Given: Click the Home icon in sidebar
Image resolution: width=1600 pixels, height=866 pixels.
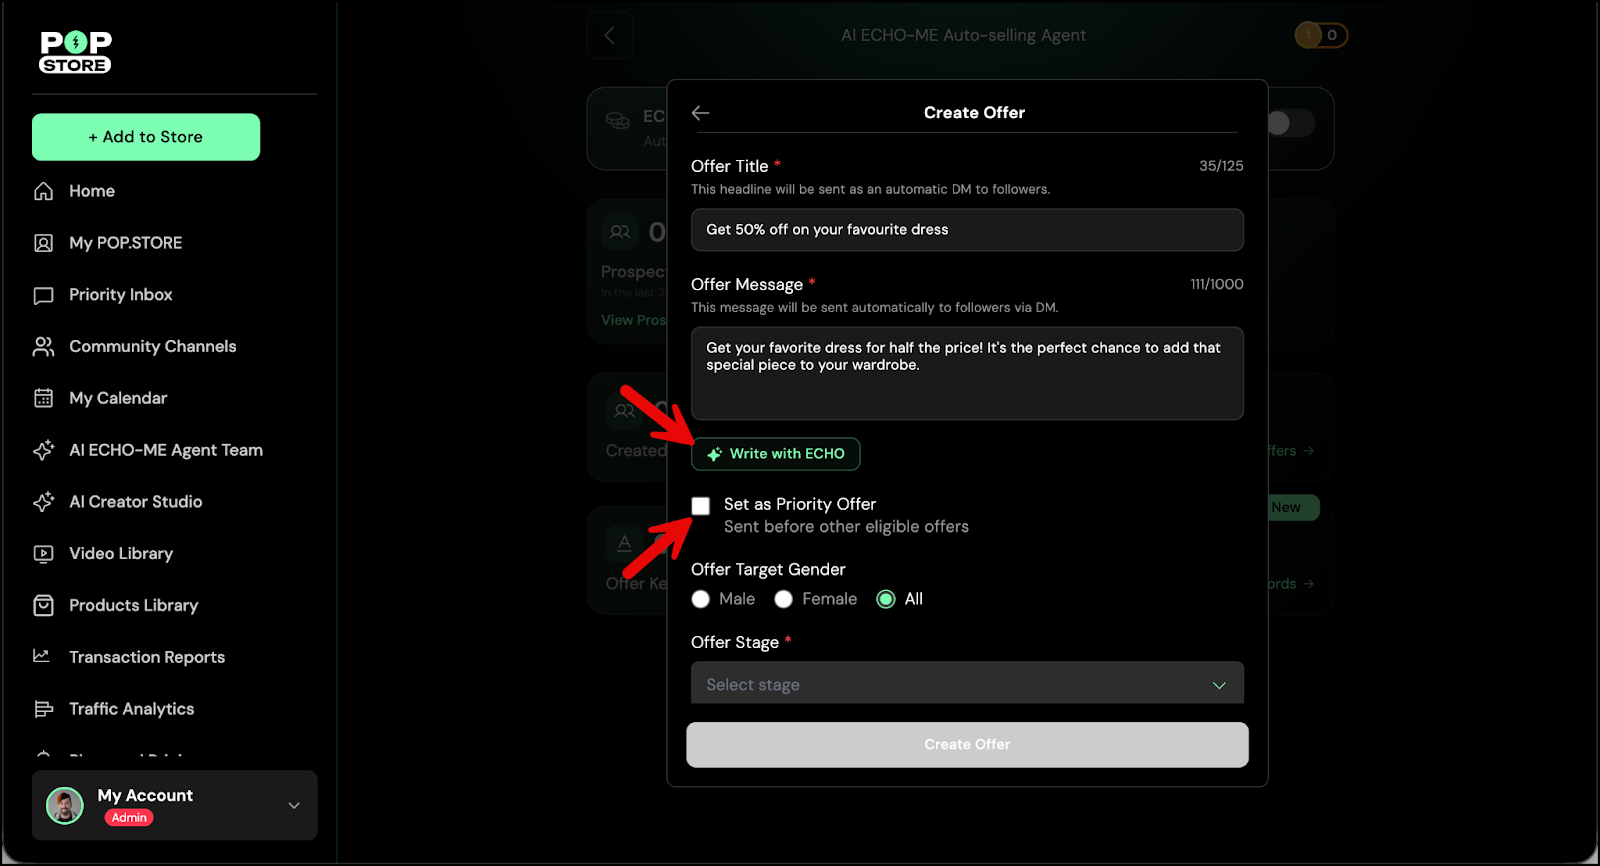Looking at the screenshot, I should click(44, 191).
